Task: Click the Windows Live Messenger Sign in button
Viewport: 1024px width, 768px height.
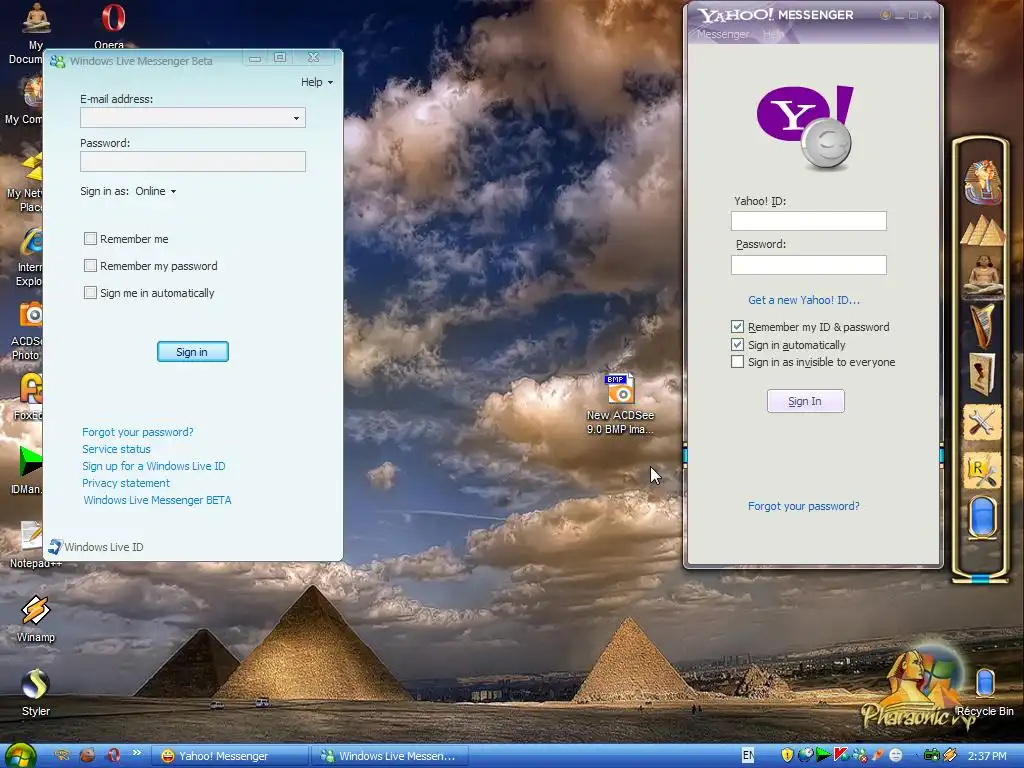Action: point(193,351)
